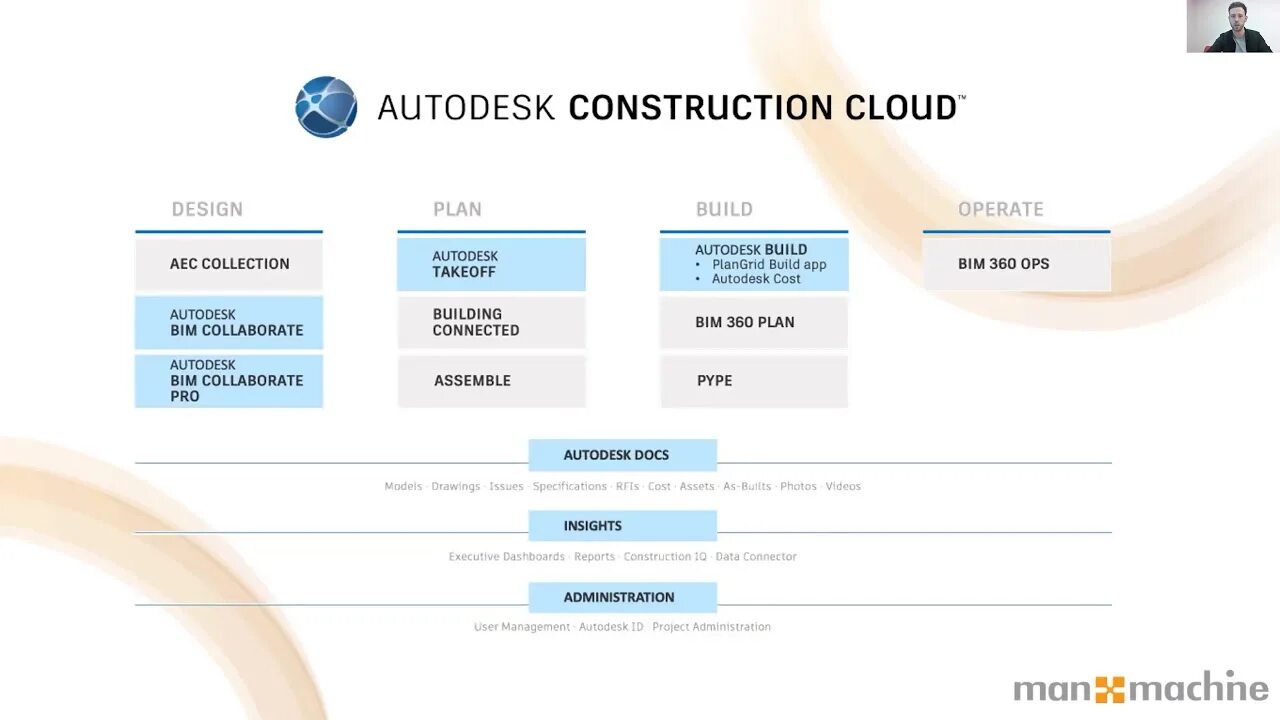Viewport: 1280px width, 720px height.
Task: Select the BIM Collaborate Pro box
Action: click(229, 381)
